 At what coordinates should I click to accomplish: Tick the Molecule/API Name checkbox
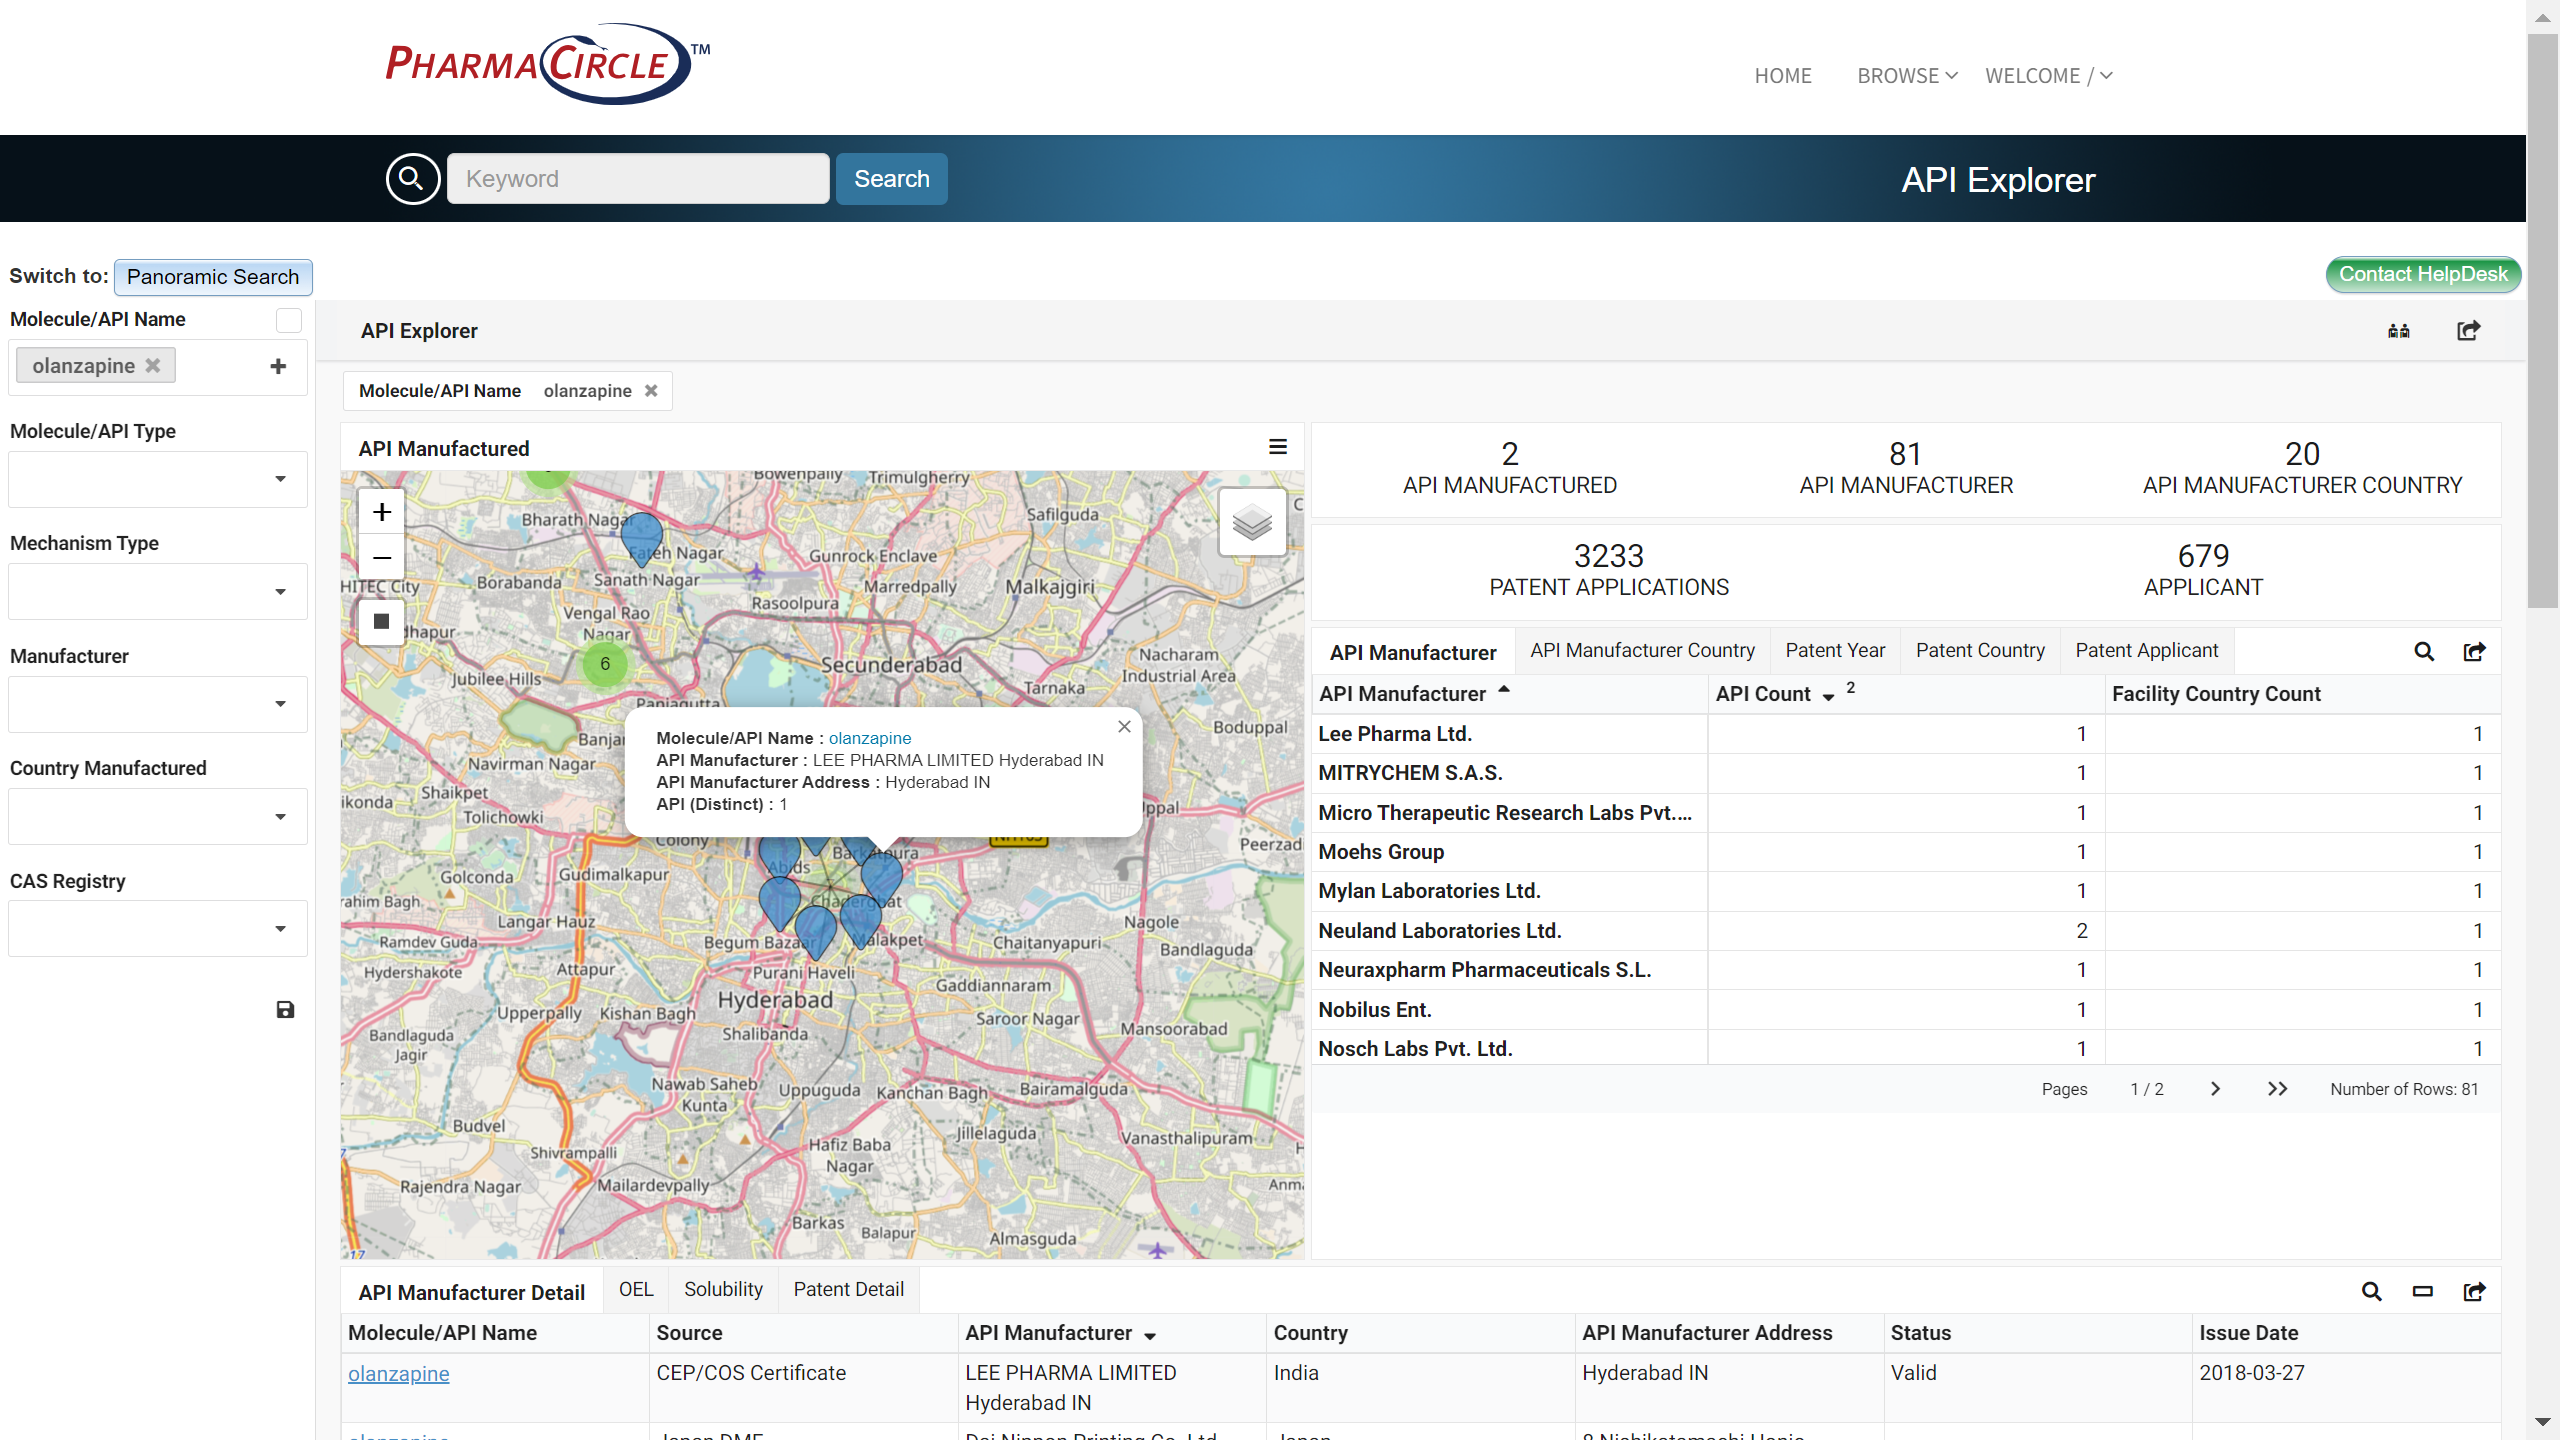(x=289, y=320)
